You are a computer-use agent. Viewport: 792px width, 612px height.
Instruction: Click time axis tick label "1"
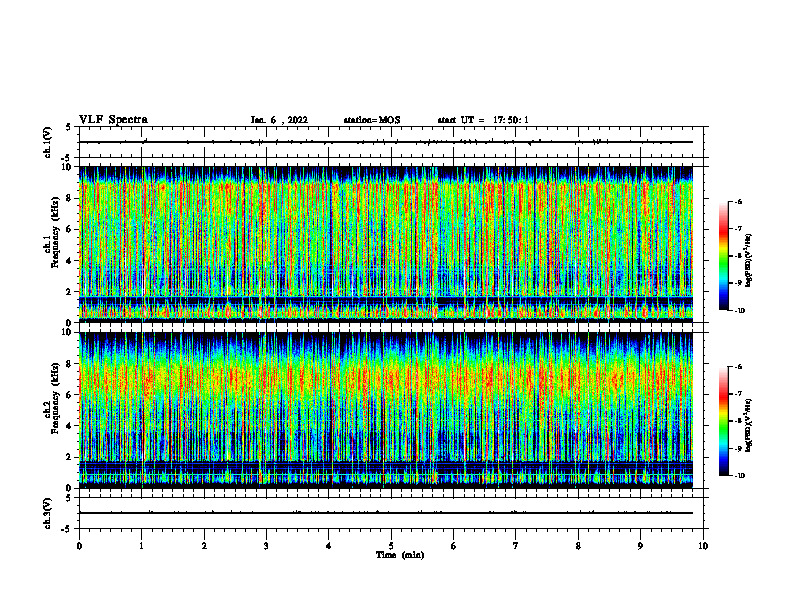141,546
